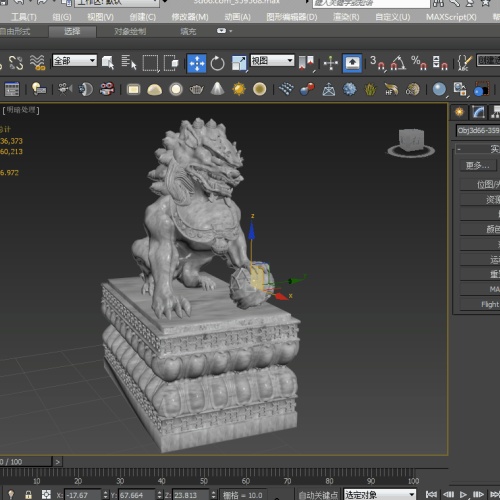Choose the rectangular selection region tool

pos(150,63)
